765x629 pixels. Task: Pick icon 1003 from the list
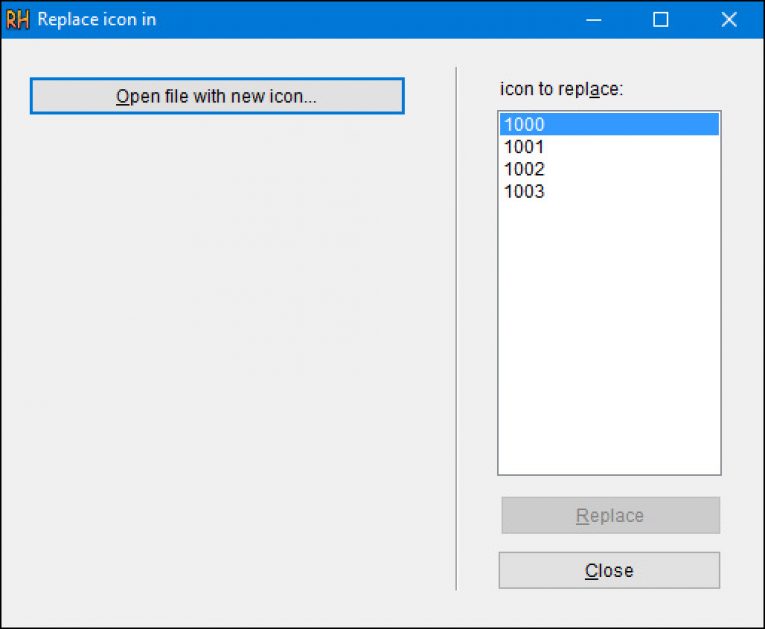coord(609,191)
